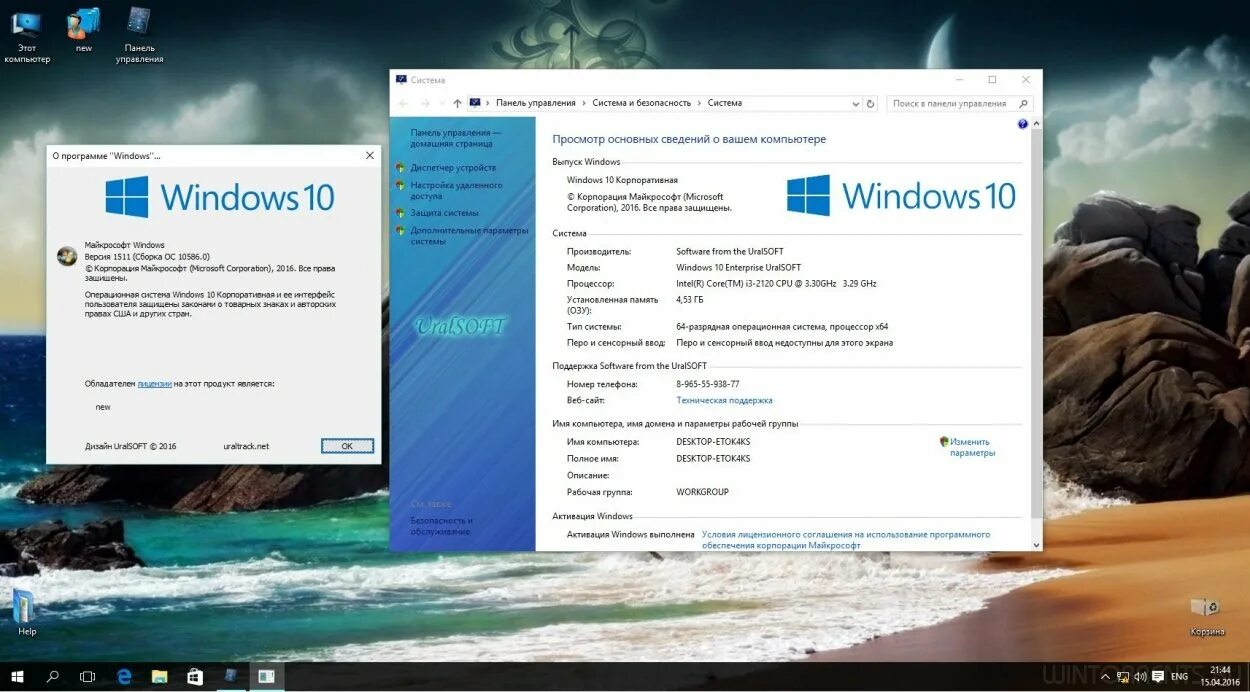Click 'Изменить параметры' link
Viewport: 1250px width, 692px height.
coord(971,447)
